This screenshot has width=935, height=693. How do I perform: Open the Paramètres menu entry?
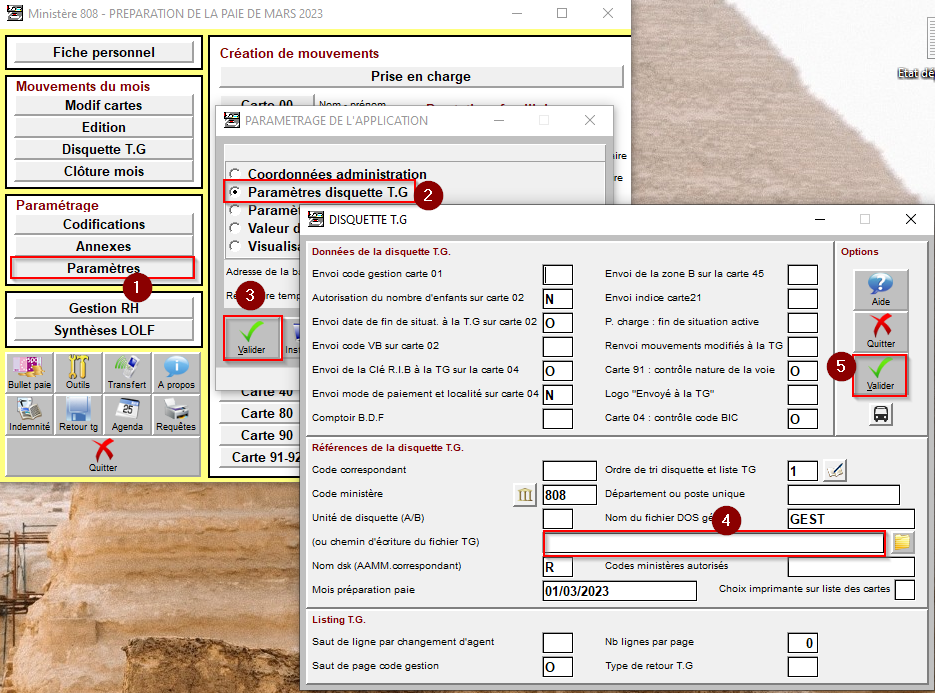click(x=103, y=268)
